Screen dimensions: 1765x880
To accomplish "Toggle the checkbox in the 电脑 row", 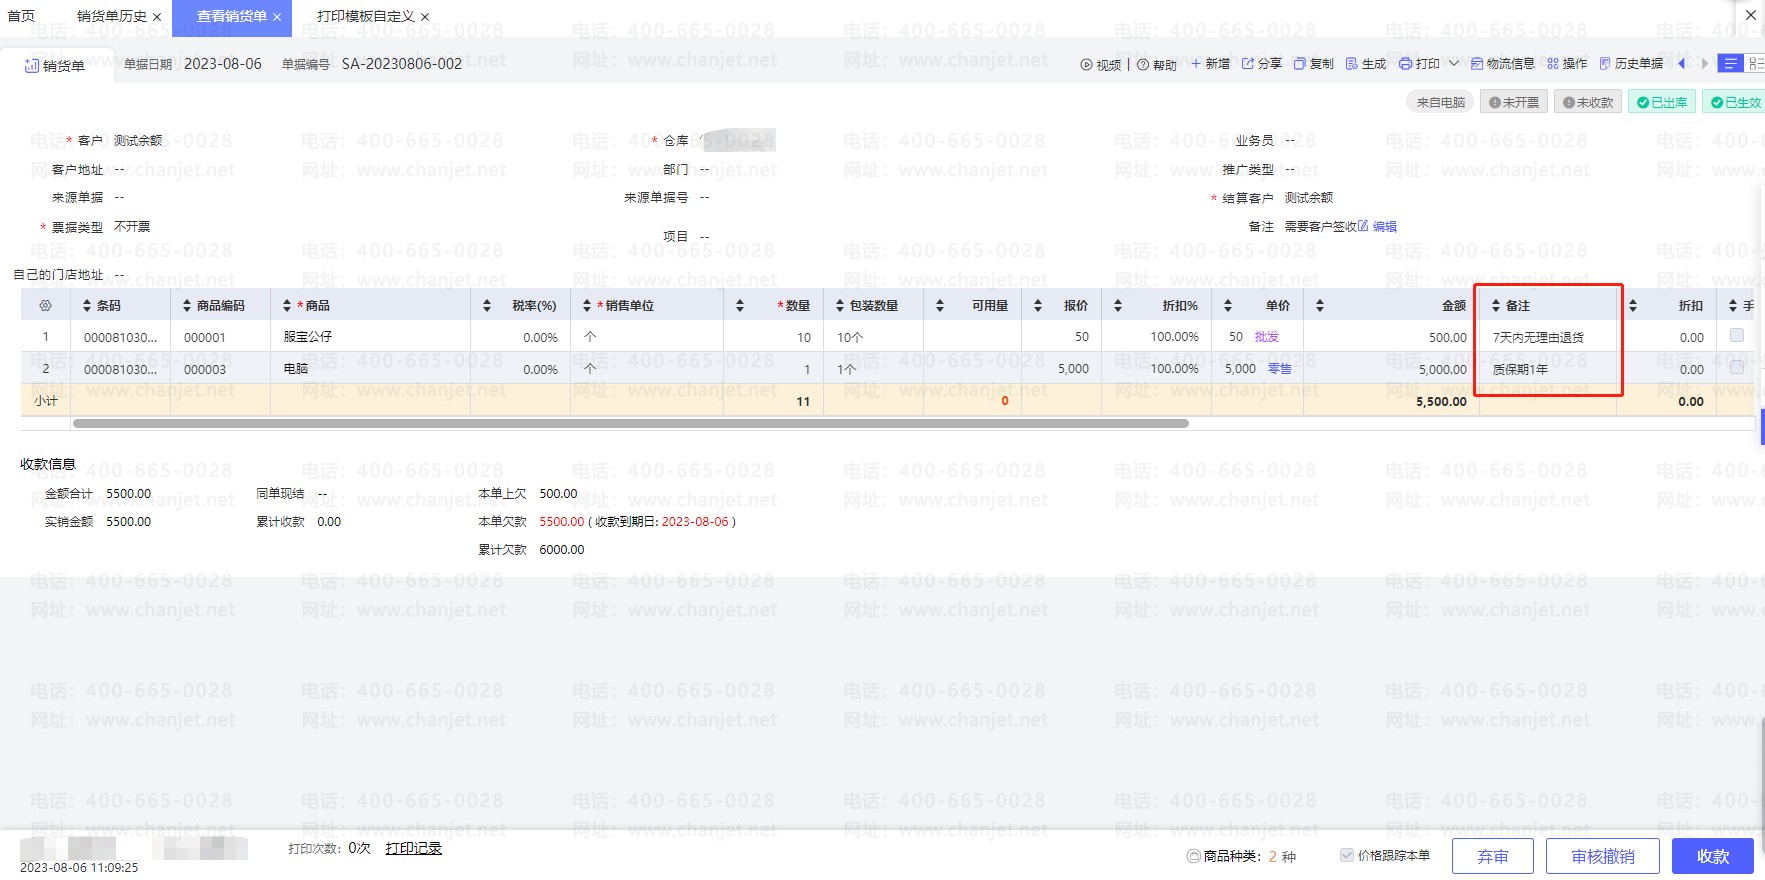I will click(x=1737, y=368).
